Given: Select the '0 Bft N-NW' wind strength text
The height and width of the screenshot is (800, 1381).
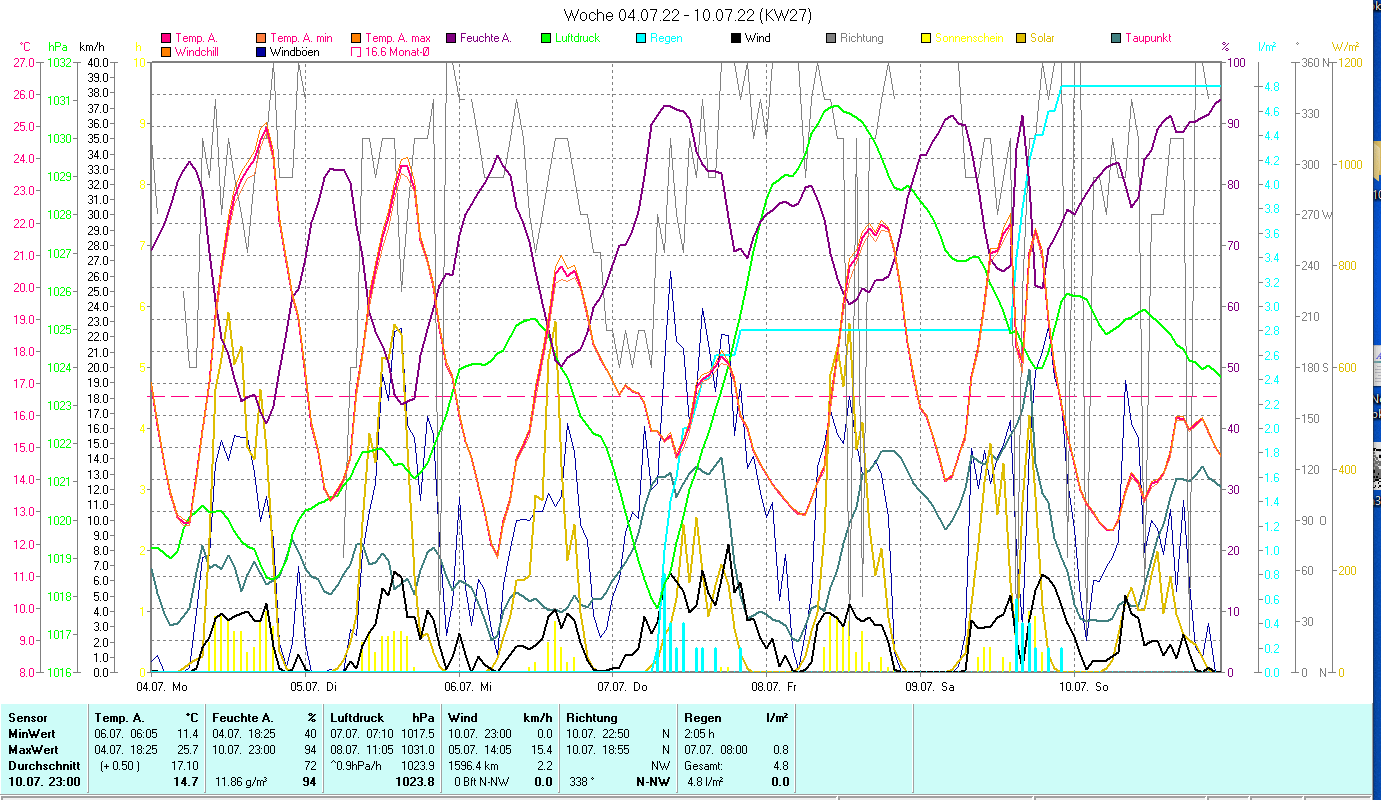Looking at the screenshot, I should (482, 782).
